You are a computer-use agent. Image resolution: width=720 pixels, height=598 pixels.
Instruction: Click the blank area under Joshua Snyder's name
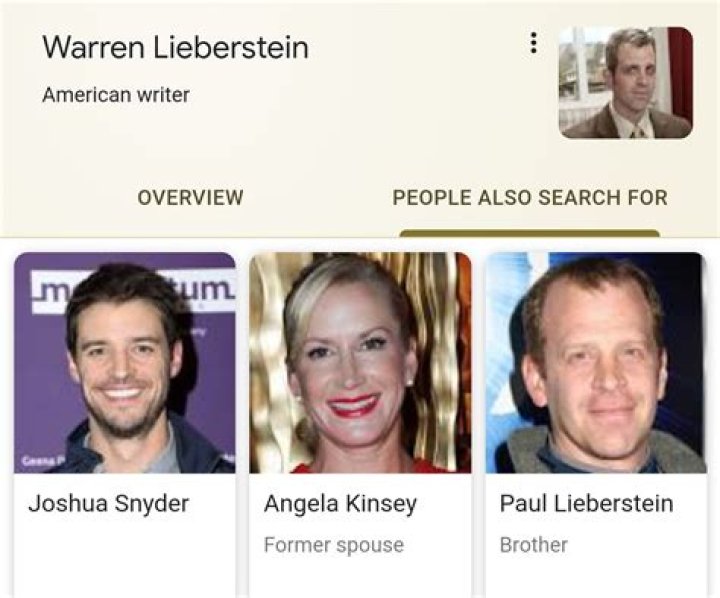125,558
